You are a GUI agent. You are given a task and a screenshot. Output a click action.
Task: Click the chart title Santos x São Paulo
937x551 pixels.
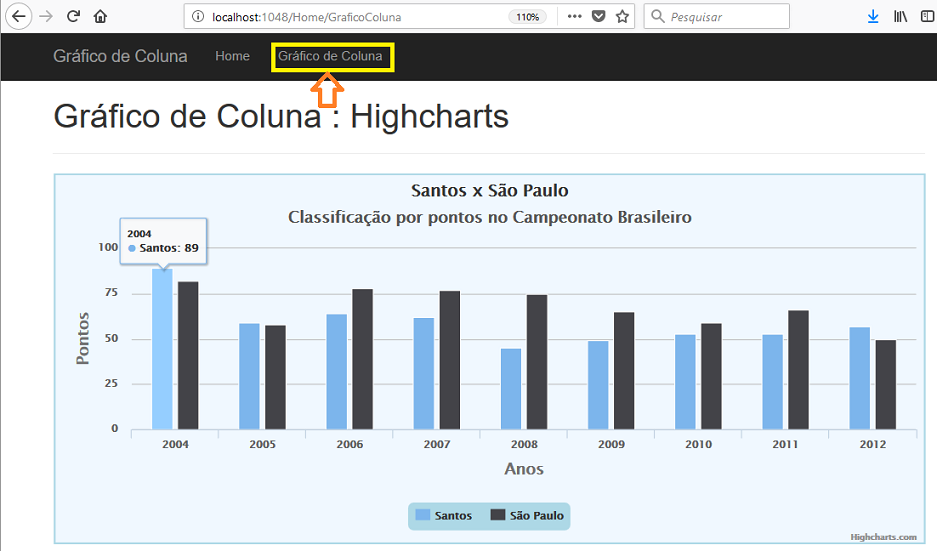coord(489,191)
